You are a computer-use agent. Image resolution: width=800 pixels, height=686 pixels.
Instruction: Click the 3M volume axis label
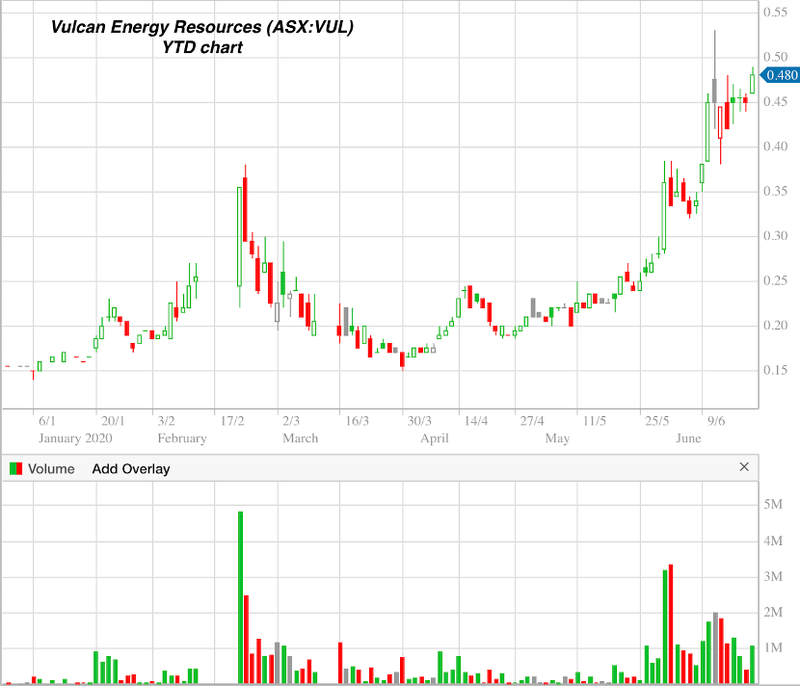(773, 577)
